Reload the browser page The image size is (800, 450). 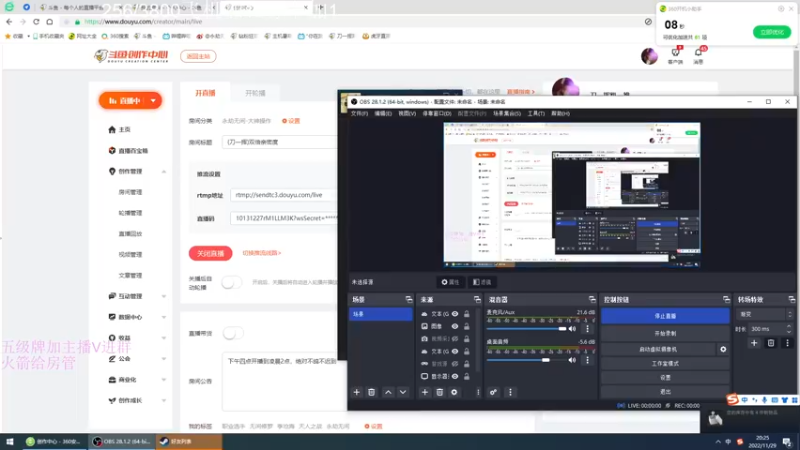36,21
